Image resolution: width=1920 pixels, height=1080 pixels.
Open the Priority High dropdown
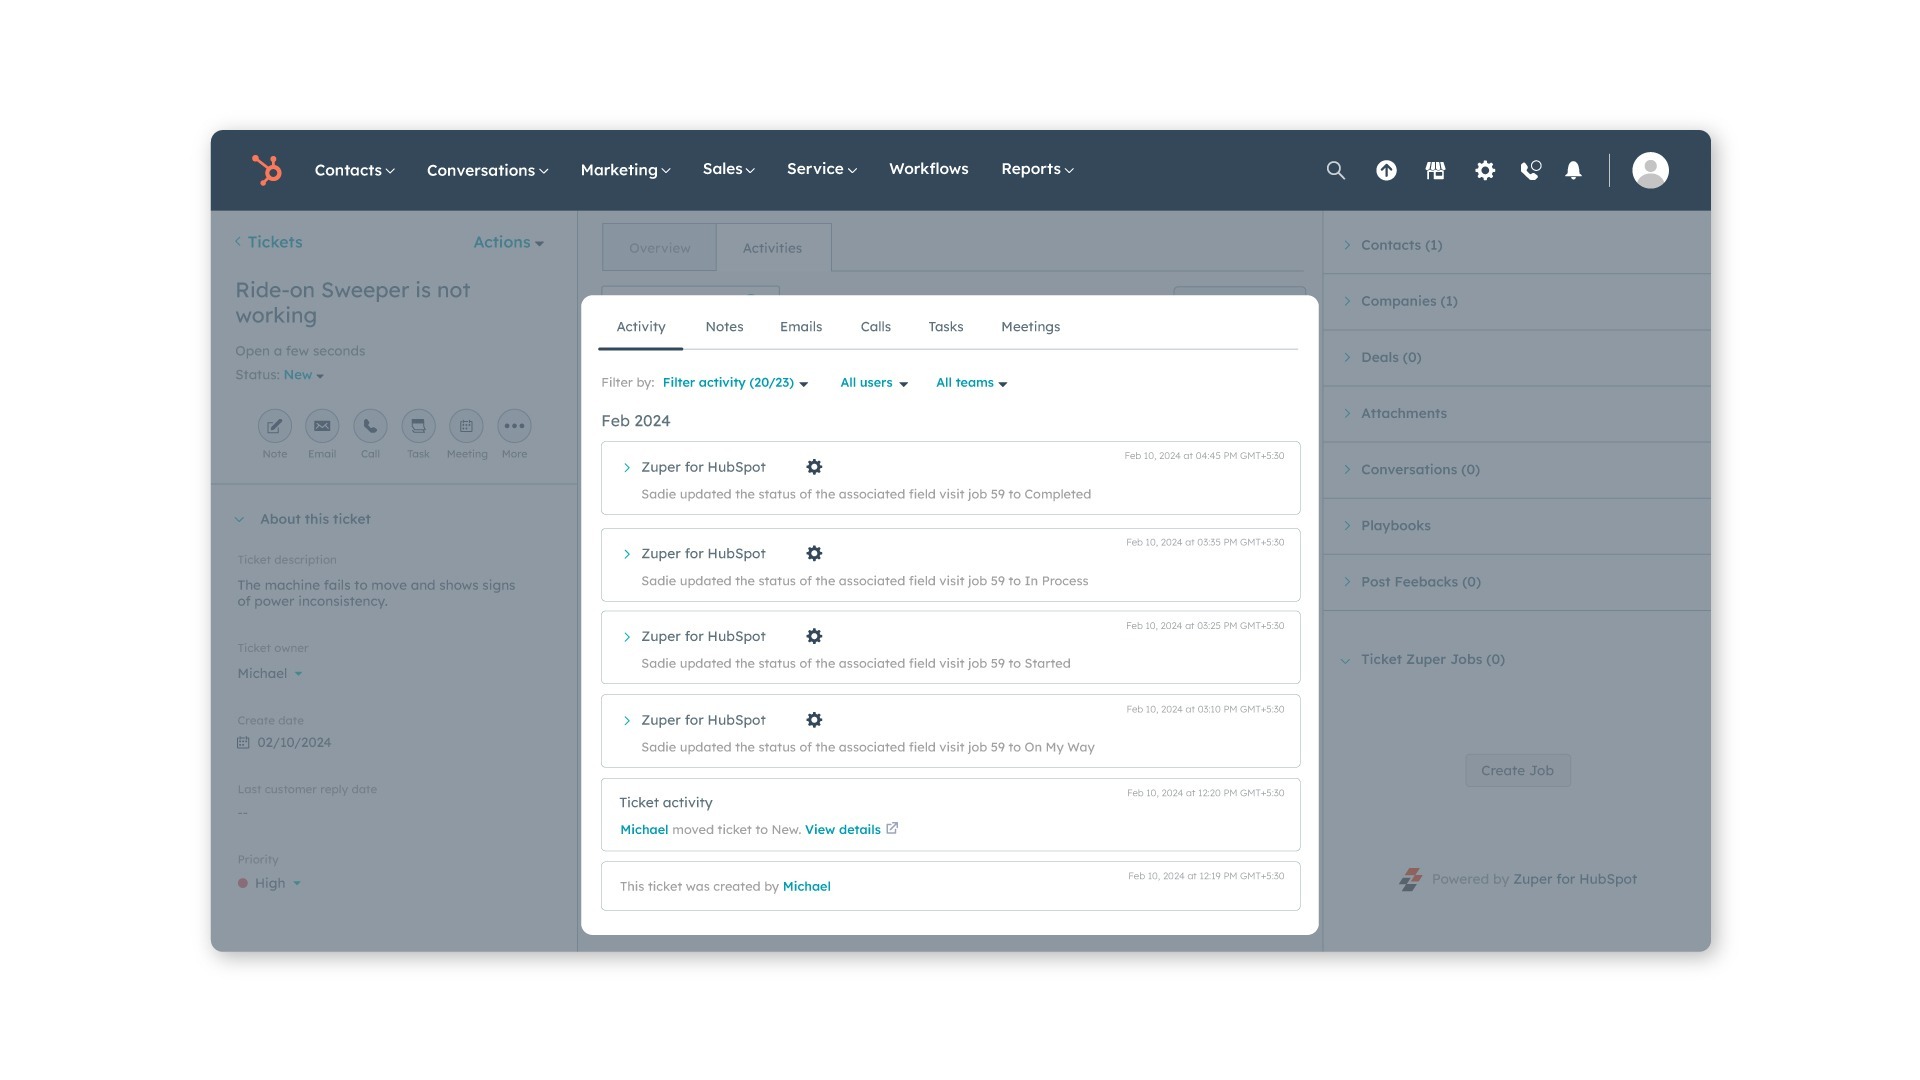click(270, 883)
